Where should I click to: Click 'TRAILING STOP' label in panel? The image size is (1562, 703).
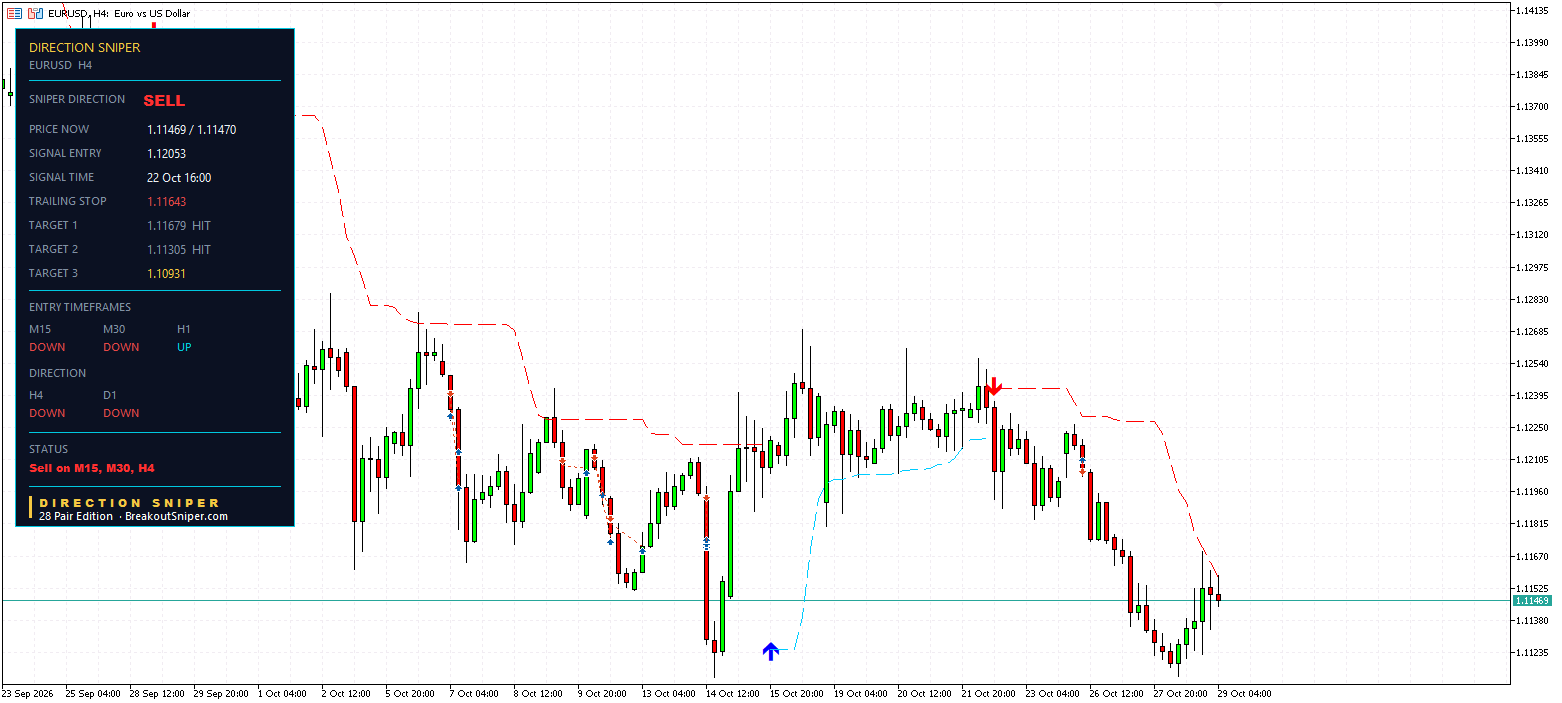tap(66, 201)
